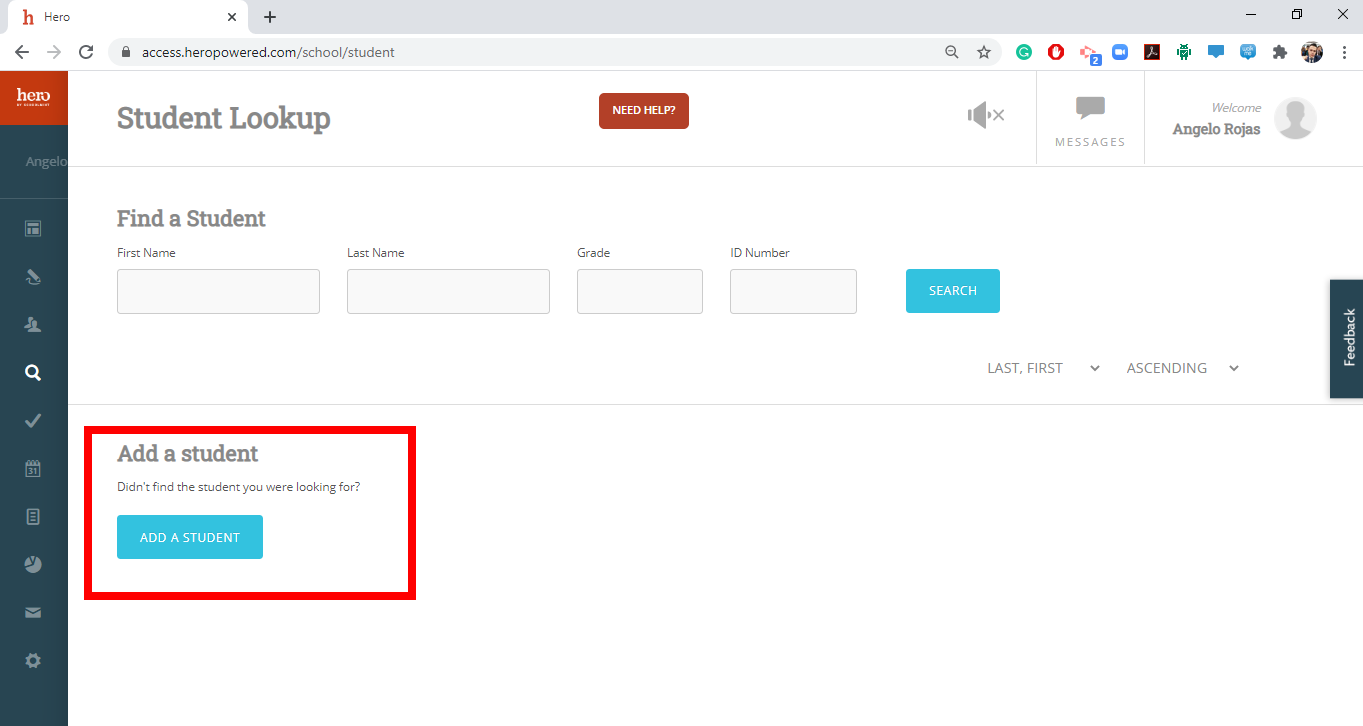The image size is (1363, 726).
Task: Open the dashboard icon in the sidebar
Action: tap(33, 229)
